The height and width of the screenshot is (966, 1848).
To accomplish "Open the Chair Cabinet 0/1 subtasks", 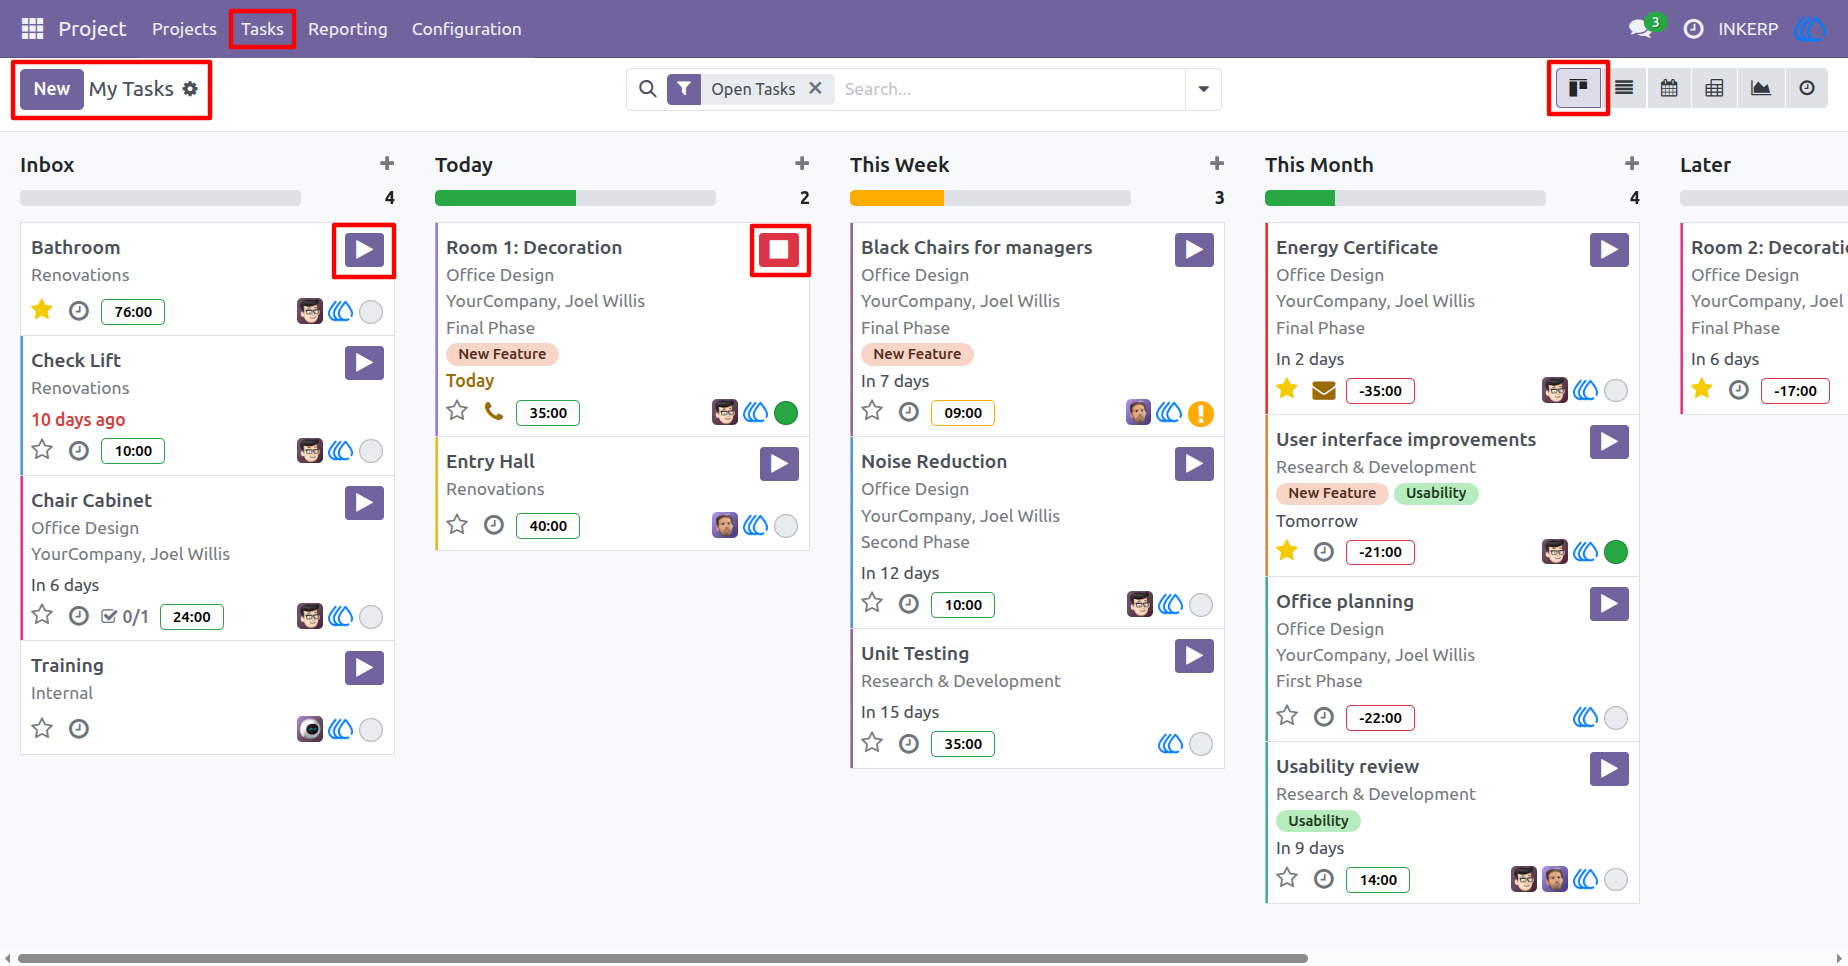I will click(x=125, y=617).
